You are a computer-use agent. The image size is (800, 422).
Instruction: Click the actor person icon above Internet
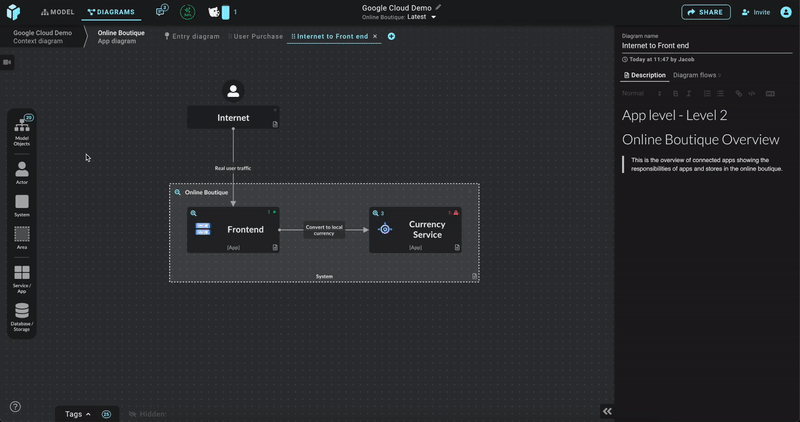pos(233,91)
